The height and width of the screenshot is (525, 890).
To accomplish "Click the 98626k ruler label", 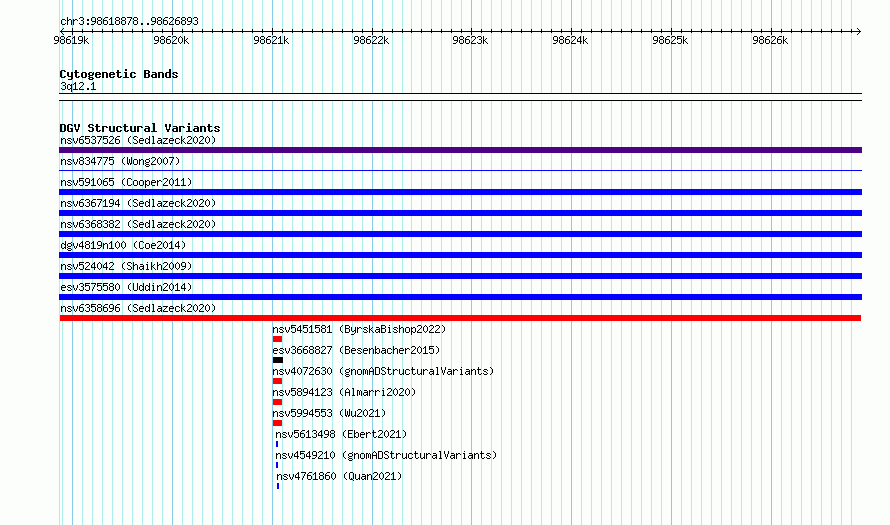I will 770,40.
